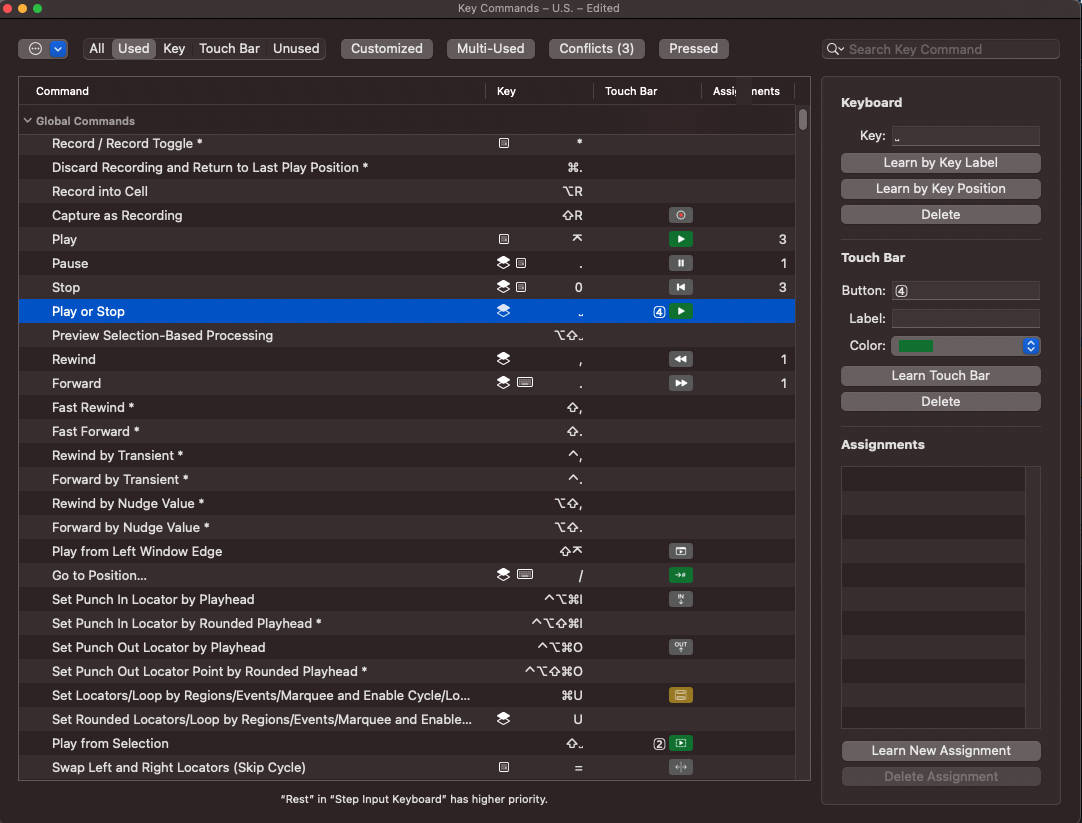
Task: Click the yellow cycle icon for Set Locators/Loop
Action: [x=681, y=695]
